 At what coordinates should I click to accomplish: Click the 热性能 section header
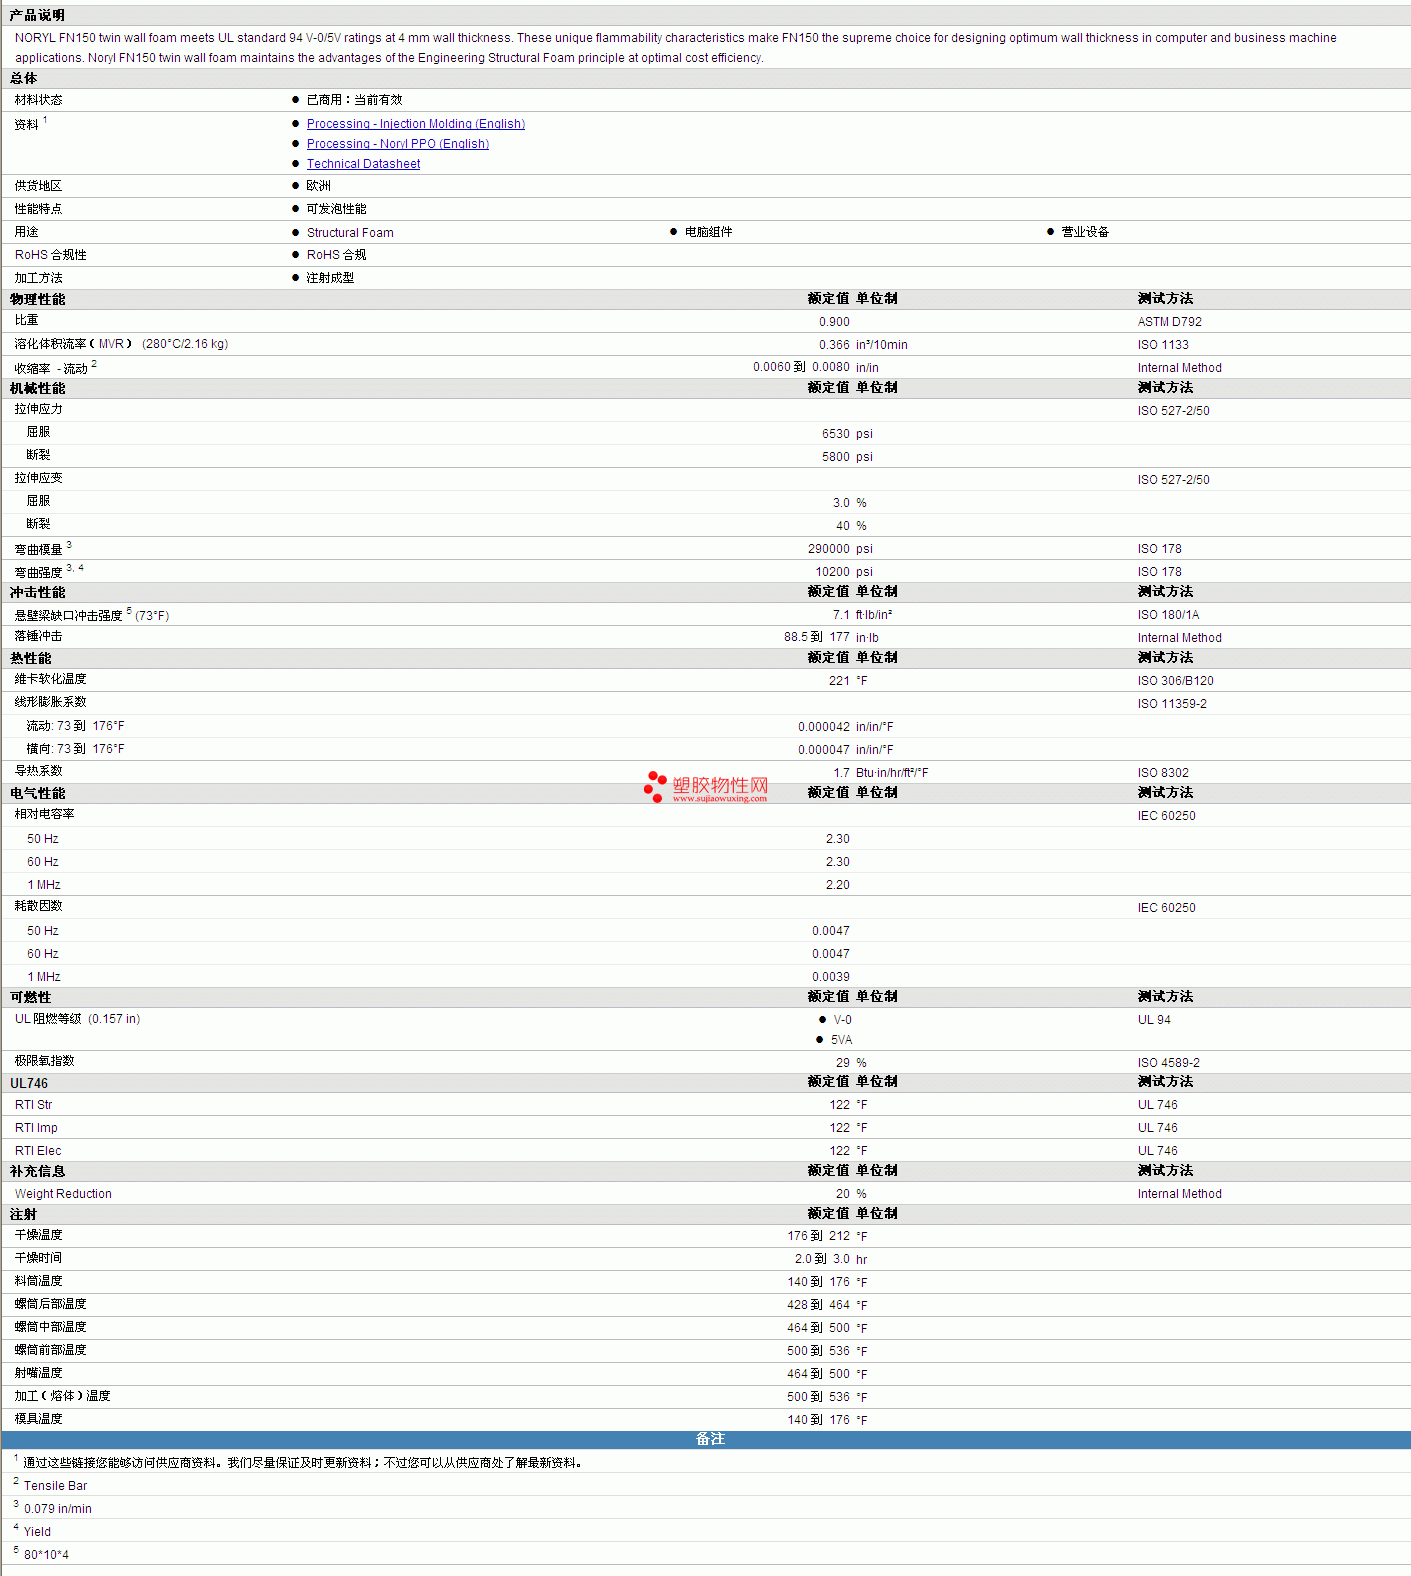[31, 658]
